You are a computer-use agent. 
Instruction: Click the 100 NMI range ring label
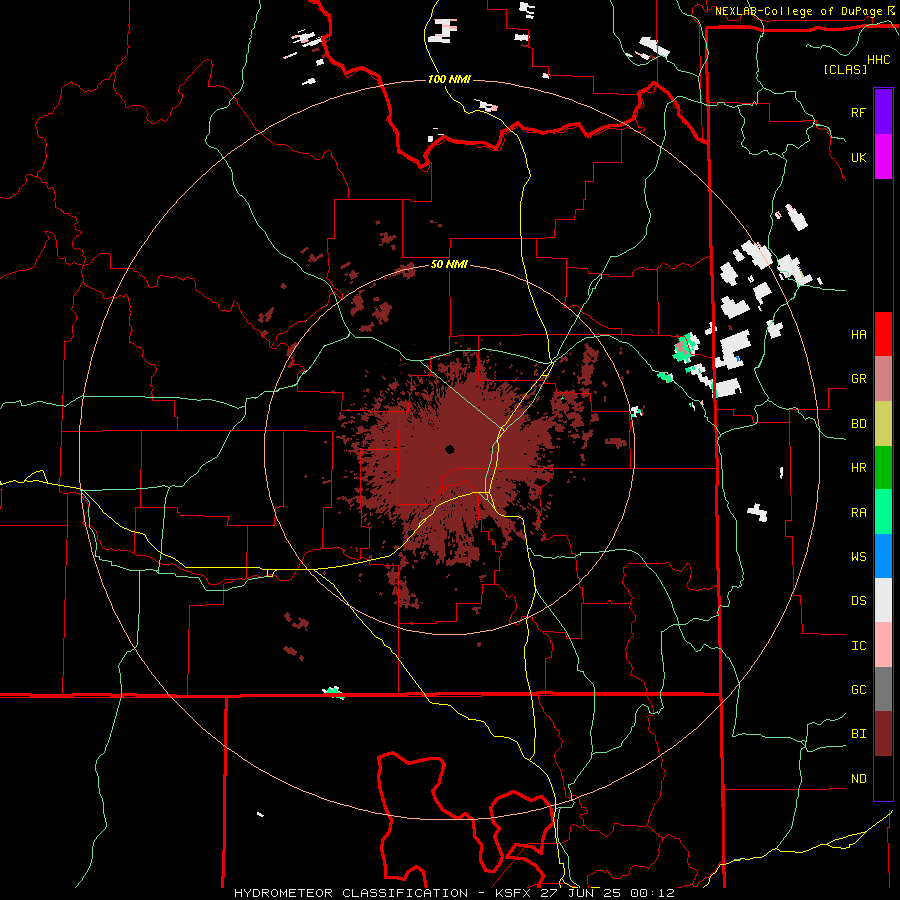449,79
